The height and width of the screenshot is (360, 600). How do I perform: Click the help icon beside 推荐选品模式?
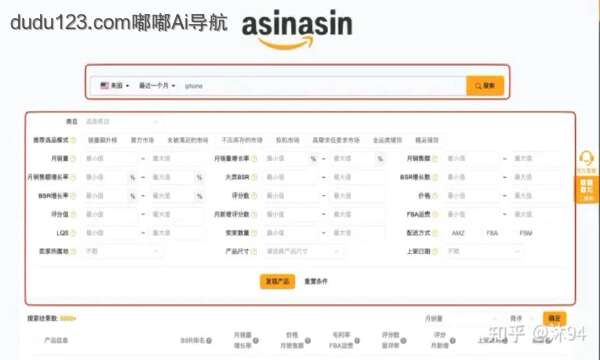(73, 140)
